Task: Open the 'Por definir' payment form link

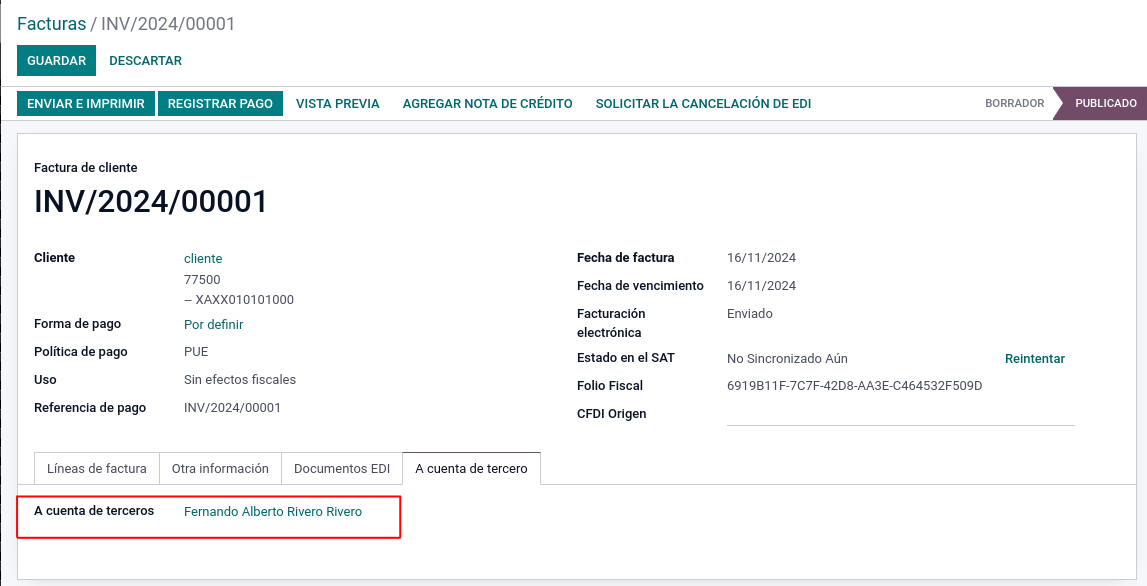Action: point(214,325)
